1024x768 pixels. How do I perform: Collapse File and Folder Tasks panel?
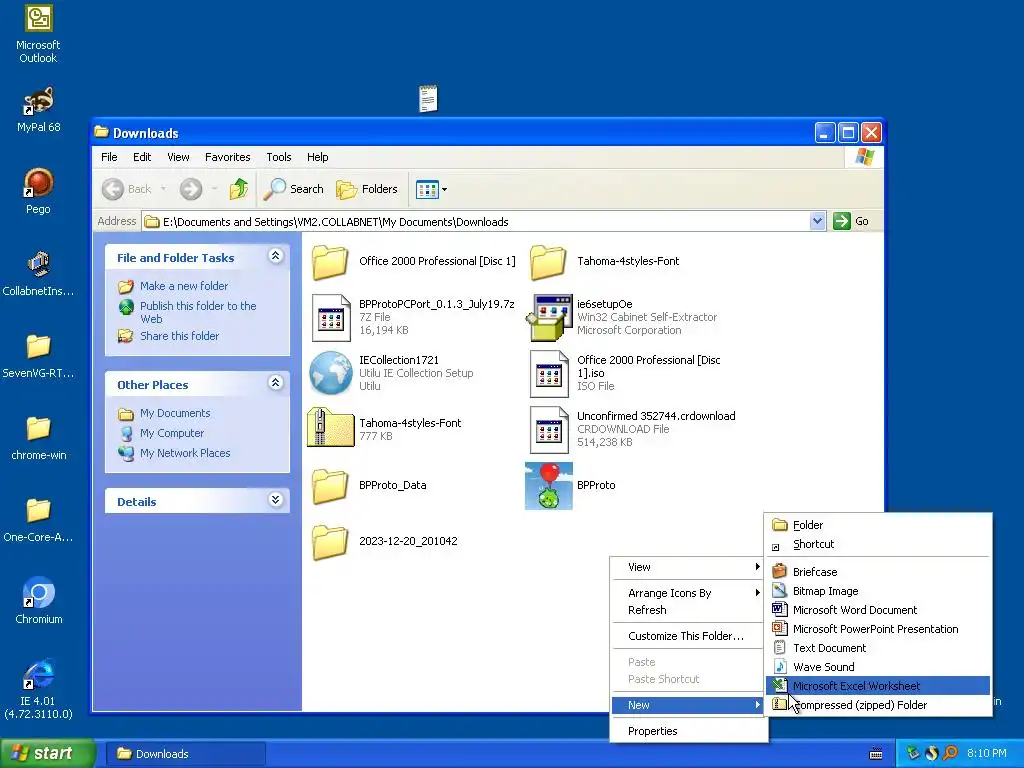pyautogui.click(x=276, y=256)
